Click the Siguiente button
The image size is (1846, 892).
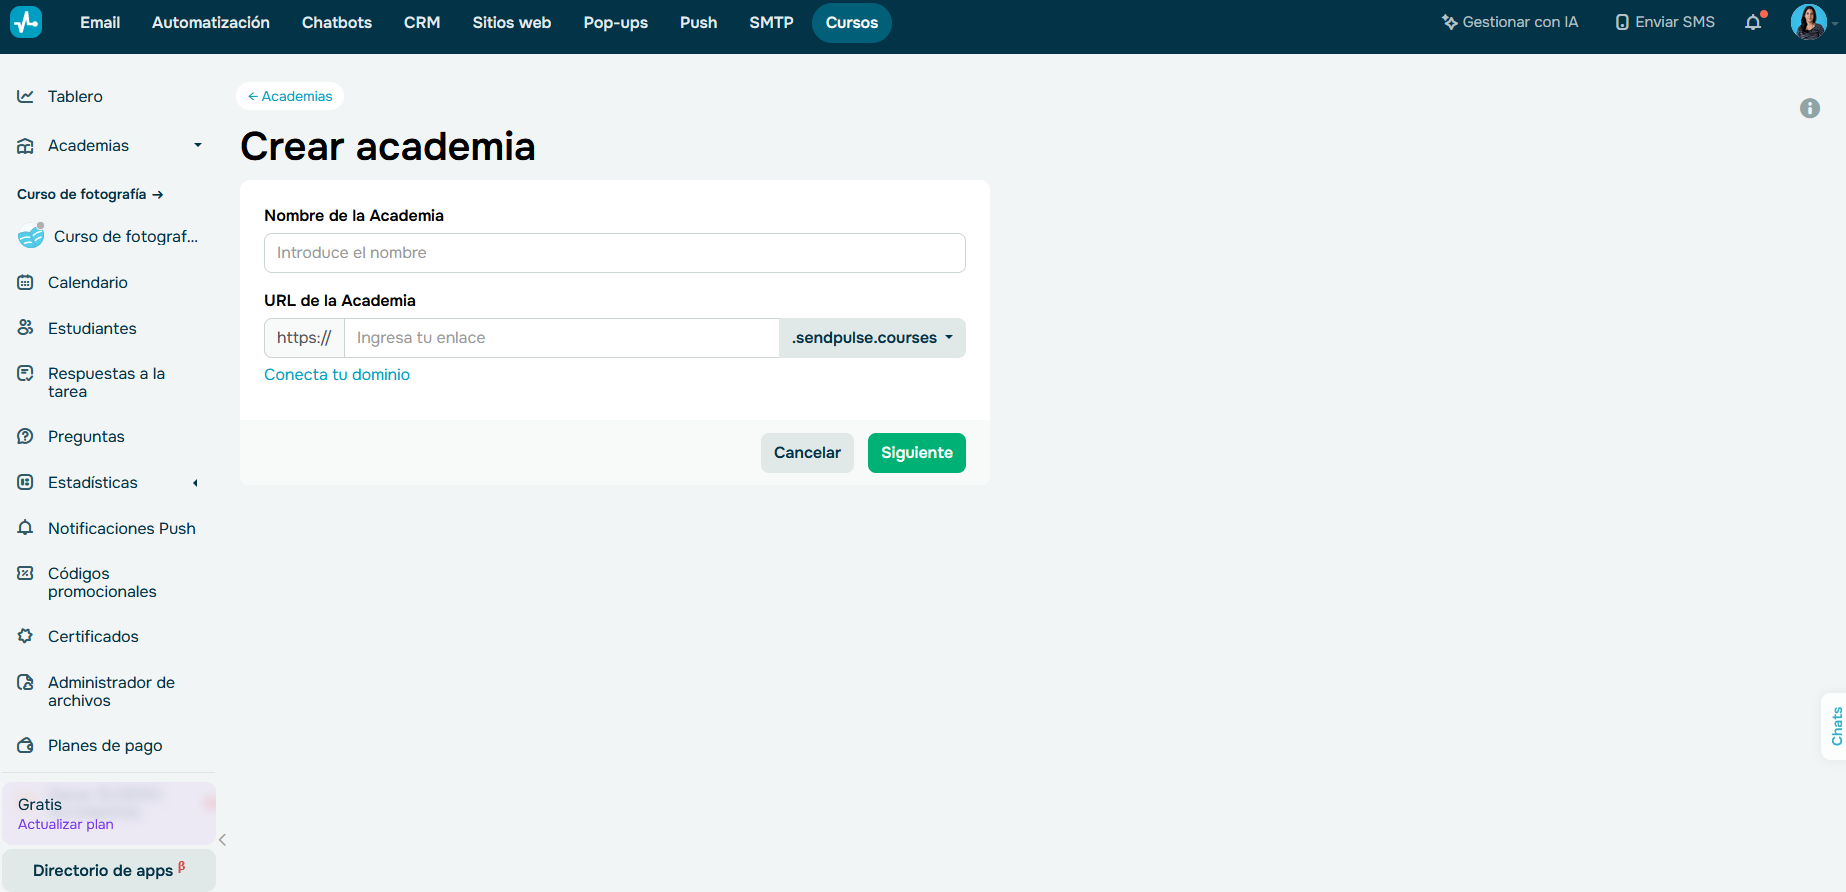[x=917, y=453]
